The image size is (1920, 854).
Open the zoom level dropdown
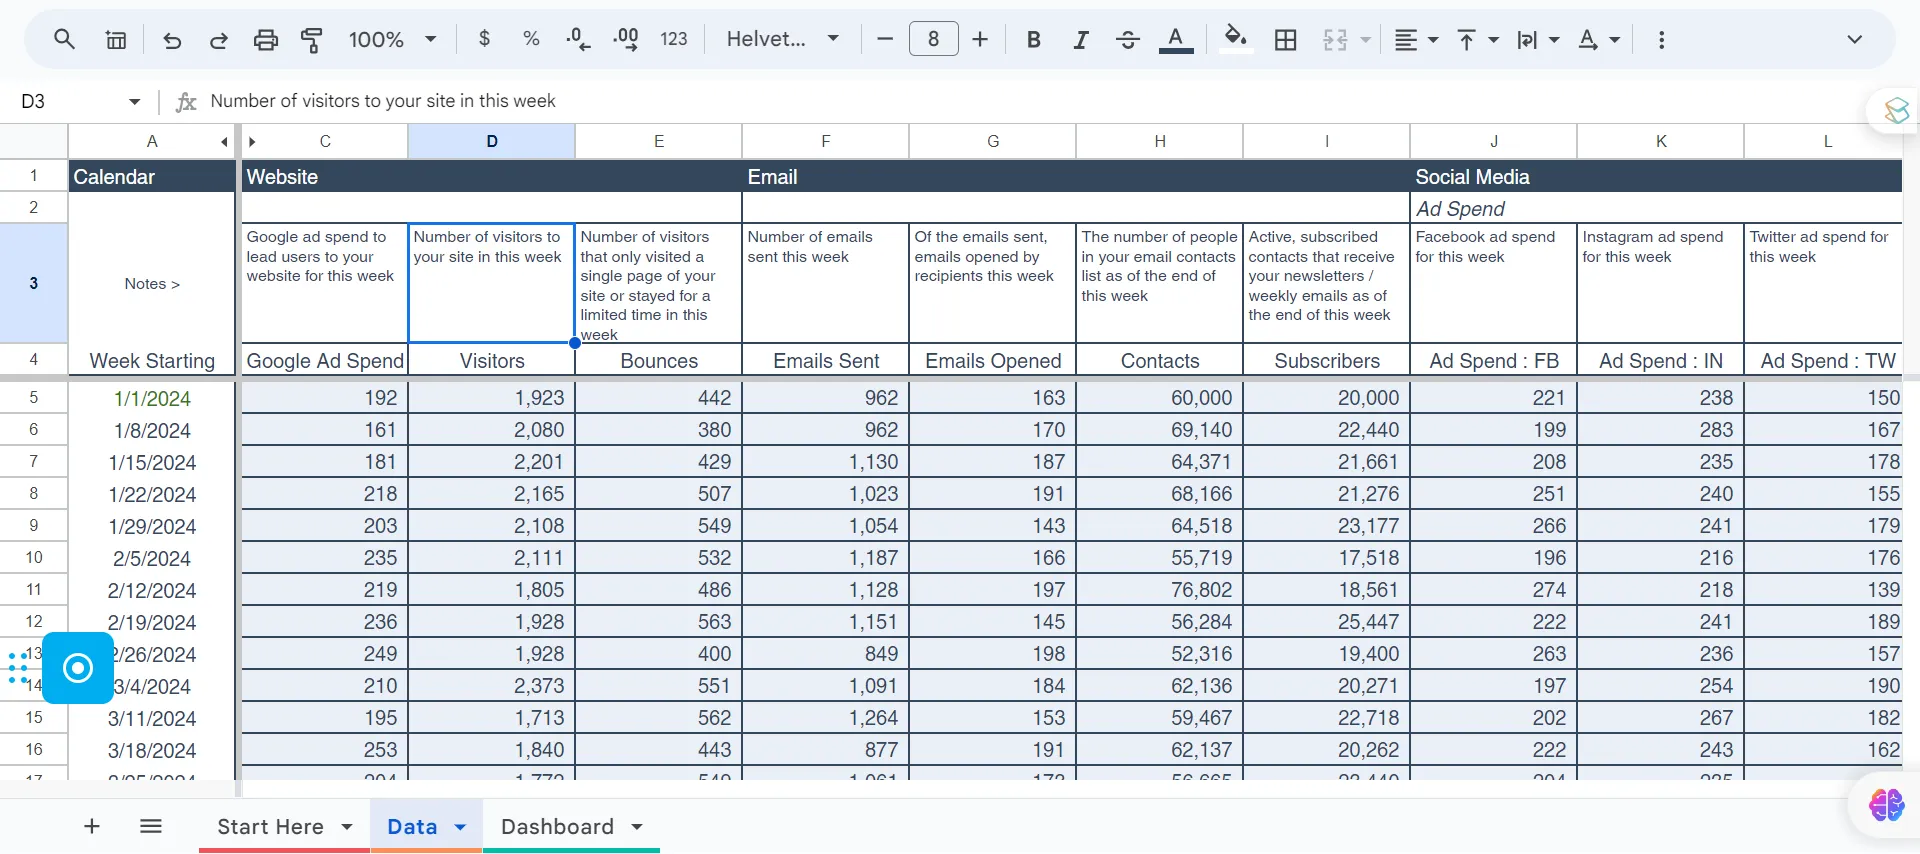click(392, 39)
